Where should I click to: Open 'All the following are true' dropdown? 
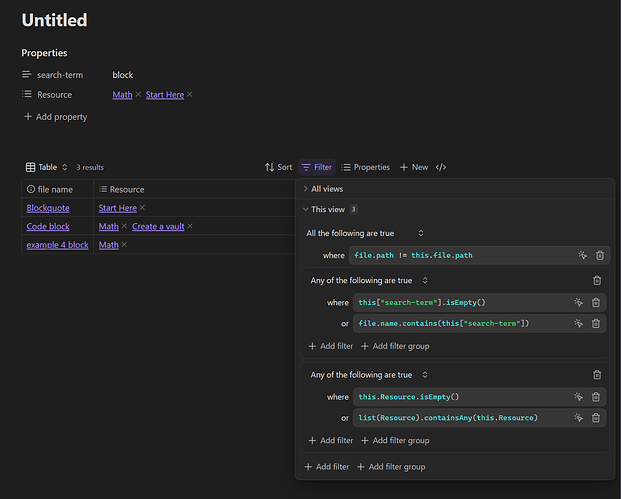pyautogui.click(x=365, y=233)
